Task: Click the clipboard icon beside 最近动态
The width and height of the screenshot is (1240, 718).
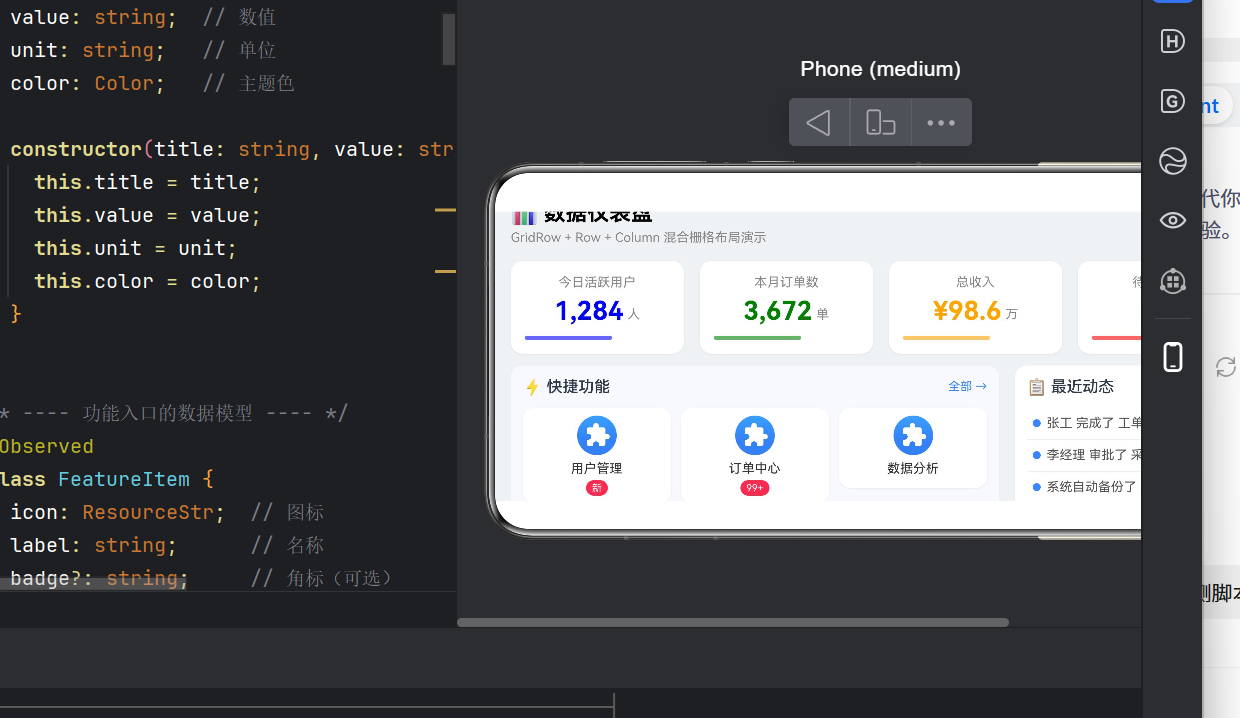Action: [1037, 387]
